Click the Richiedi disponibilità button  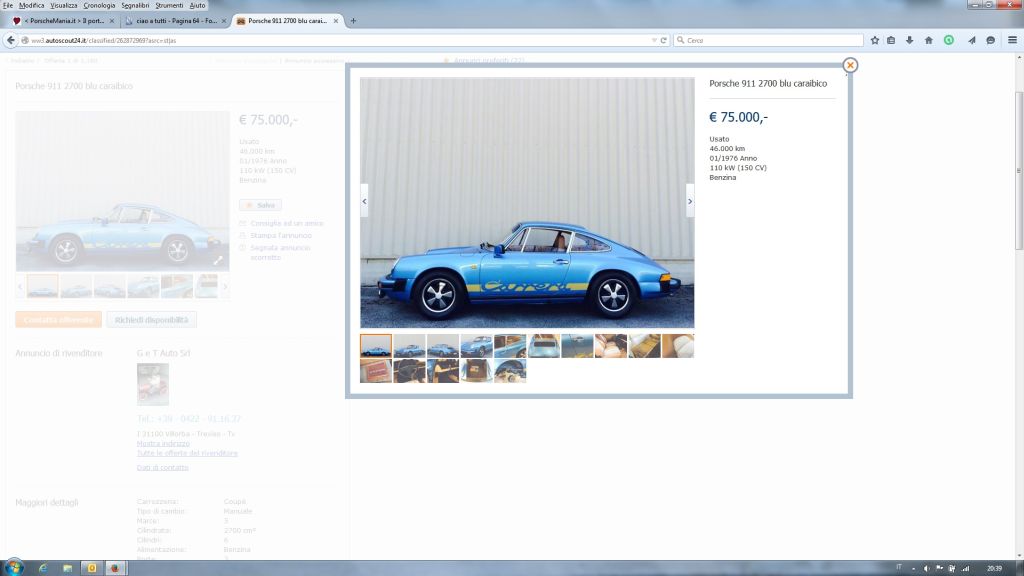pos(152,320)
